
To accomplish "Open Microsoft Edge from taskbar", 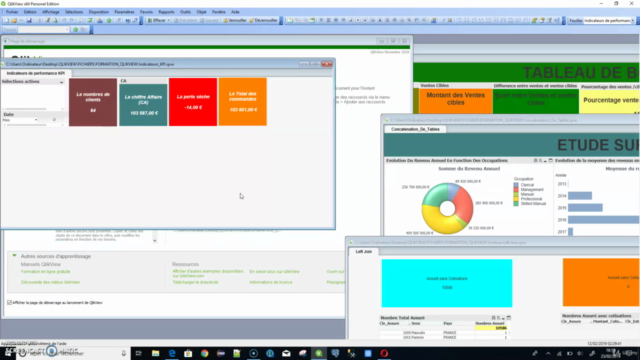I will coord(172,353).
